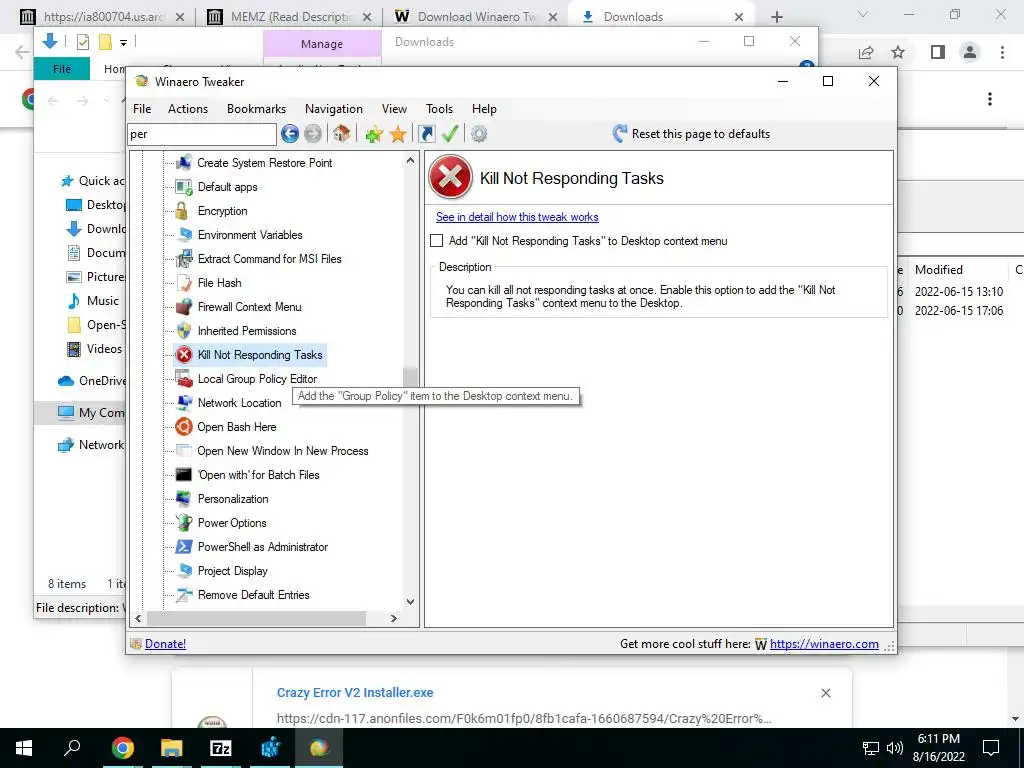Open a new Chrome tab with plus button
Screen dimensions: 1024x768
(776, 17)
